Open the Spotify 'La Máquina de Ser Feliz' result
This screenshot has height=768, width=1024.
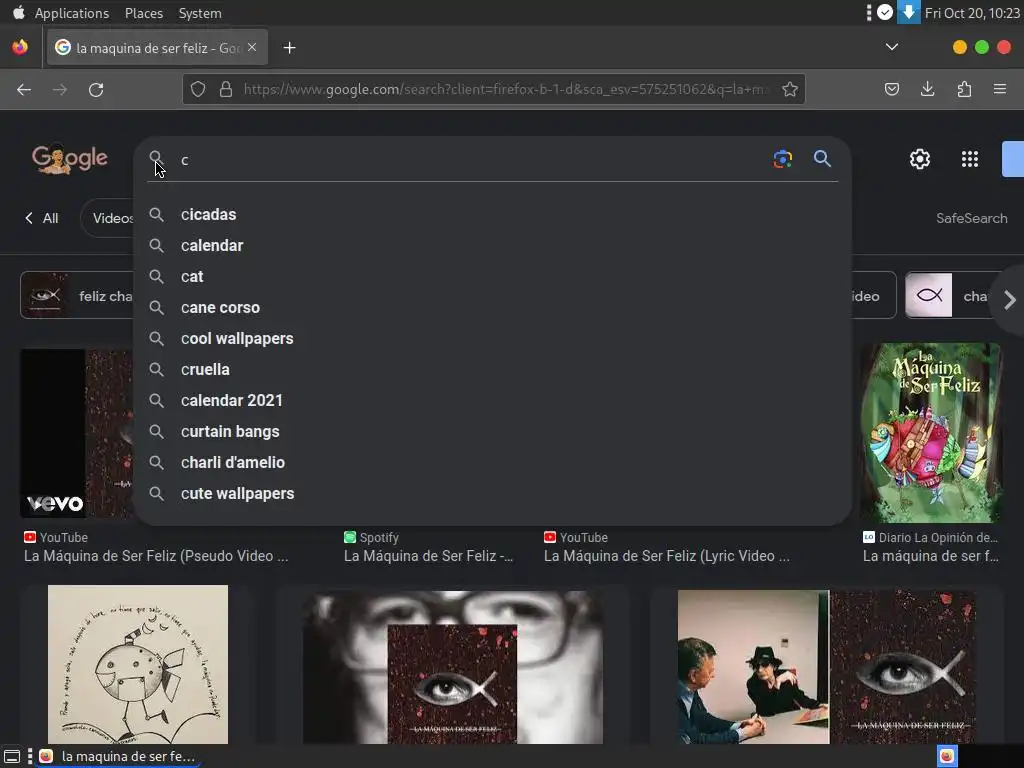tap(428, 556)
